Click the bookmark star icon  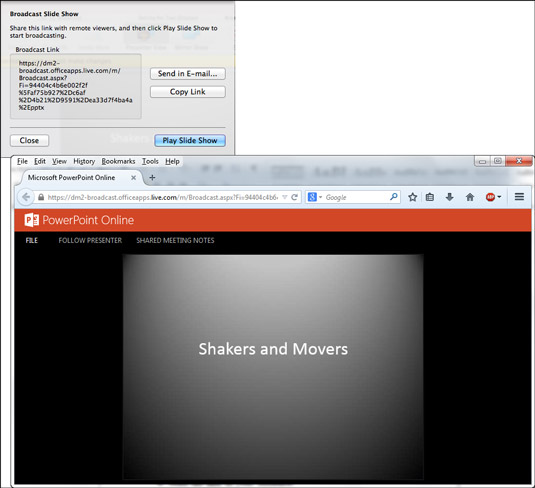pyautogui.click(x=413, y=197)
